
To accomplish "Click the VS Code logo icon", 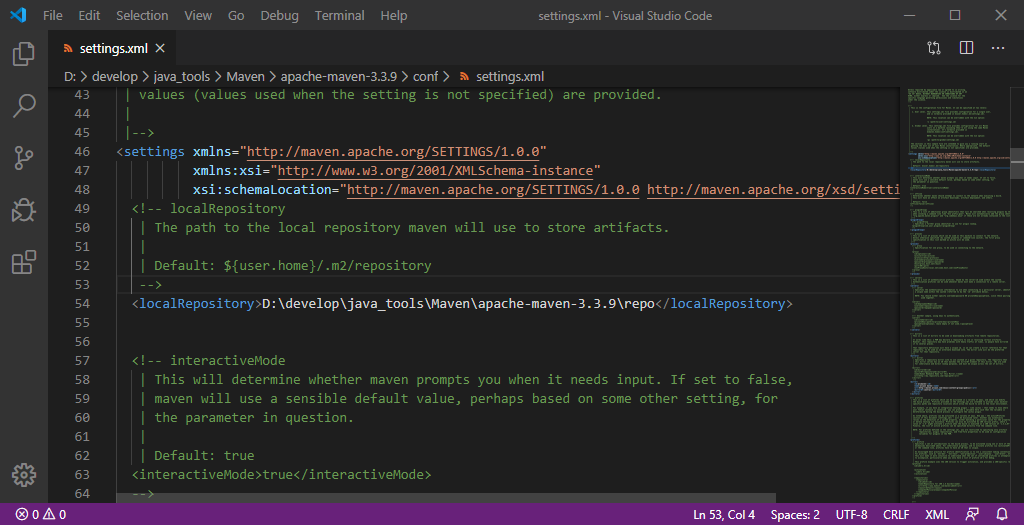I will [x=18, y=15].
